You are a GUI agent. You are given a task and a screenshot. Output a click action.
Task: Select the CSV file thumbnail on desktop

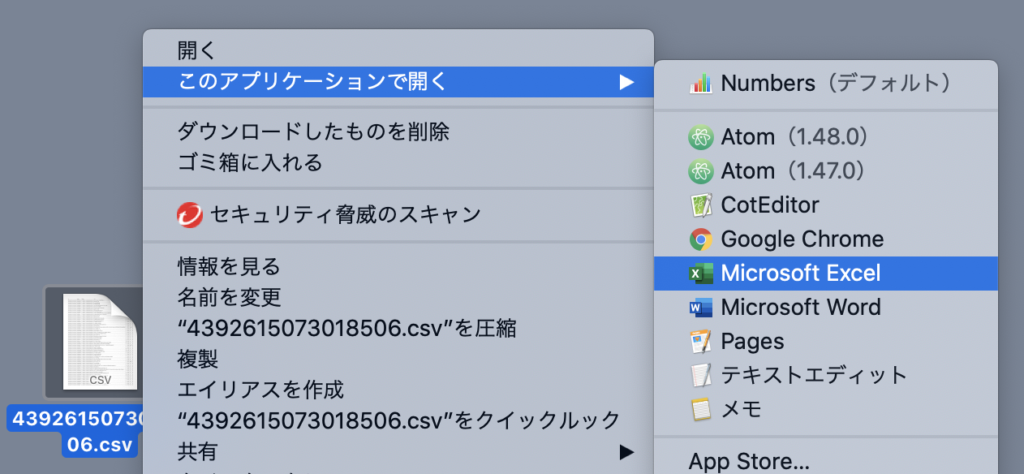click(98, 342)
